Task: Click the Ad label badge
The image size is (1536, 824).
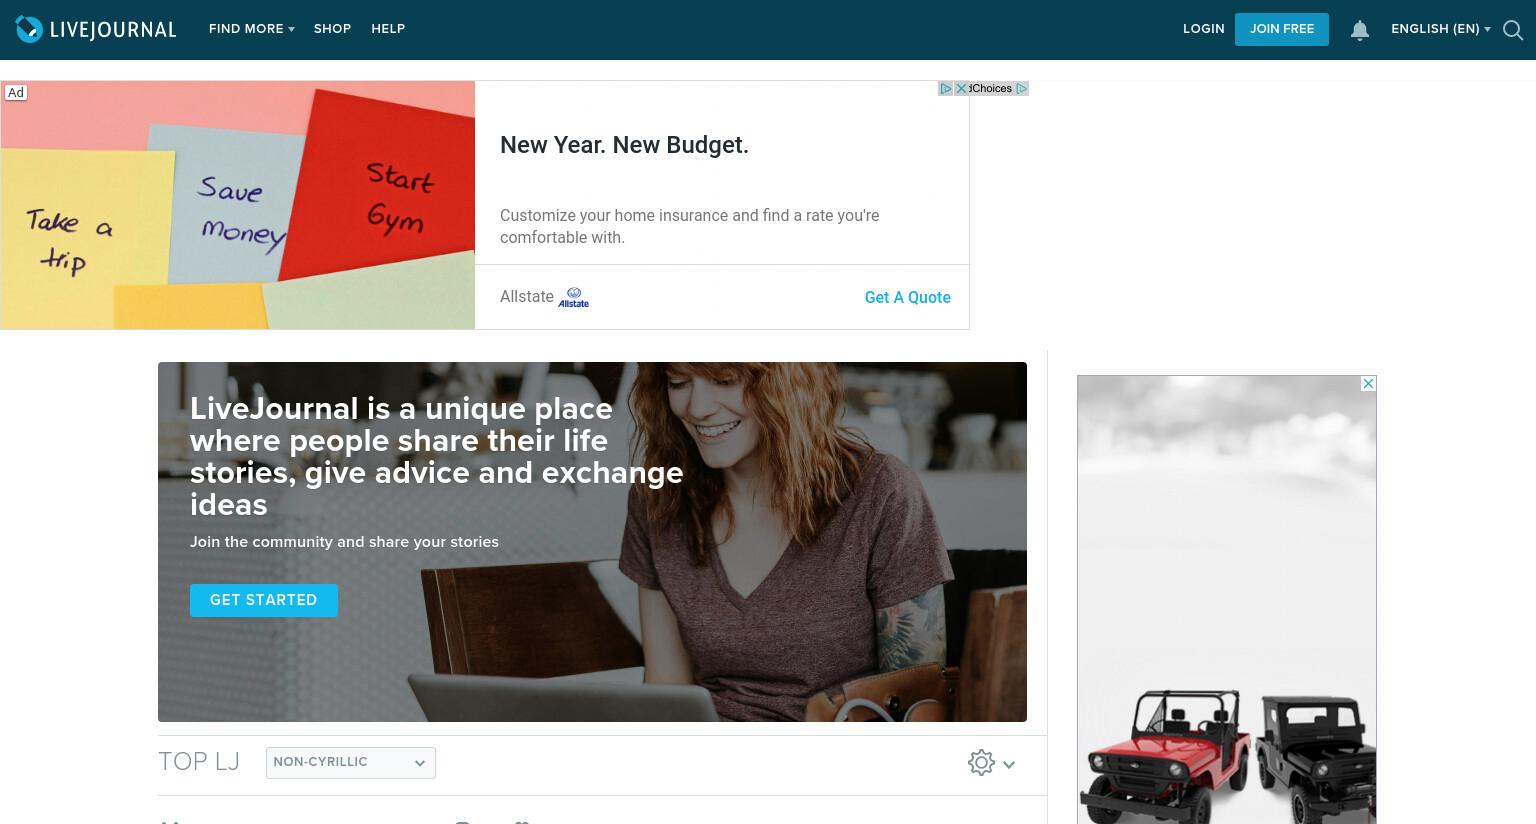Action: pos(16,93)
